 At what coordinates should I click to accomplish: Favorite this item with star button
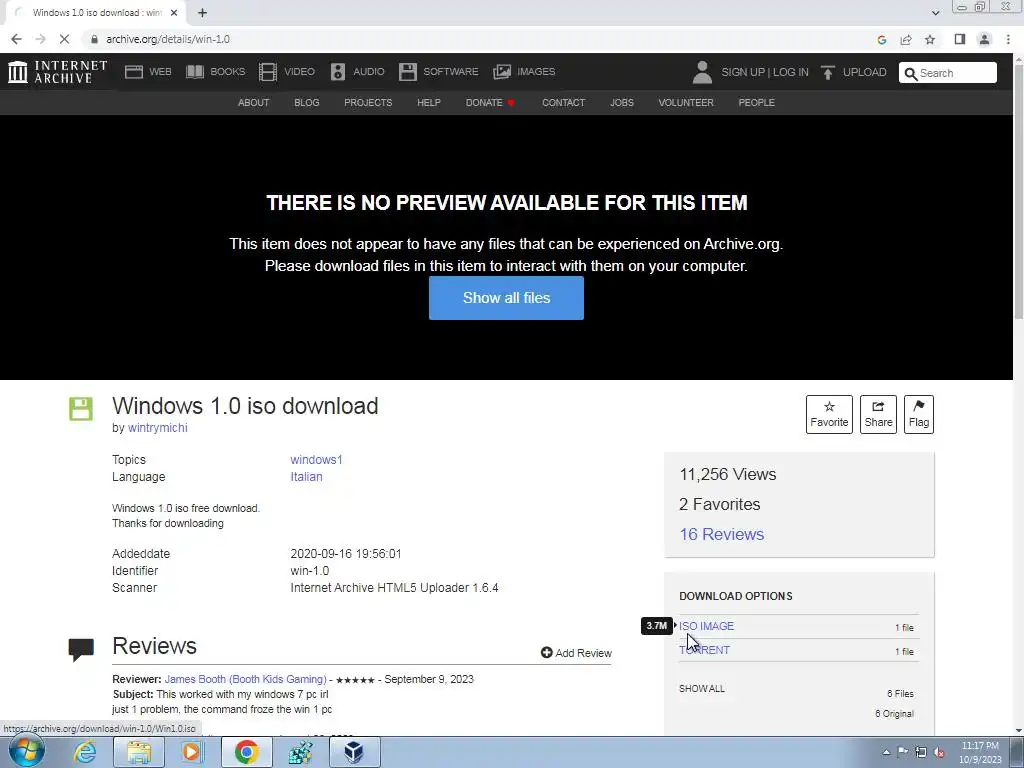coord(829,414)
